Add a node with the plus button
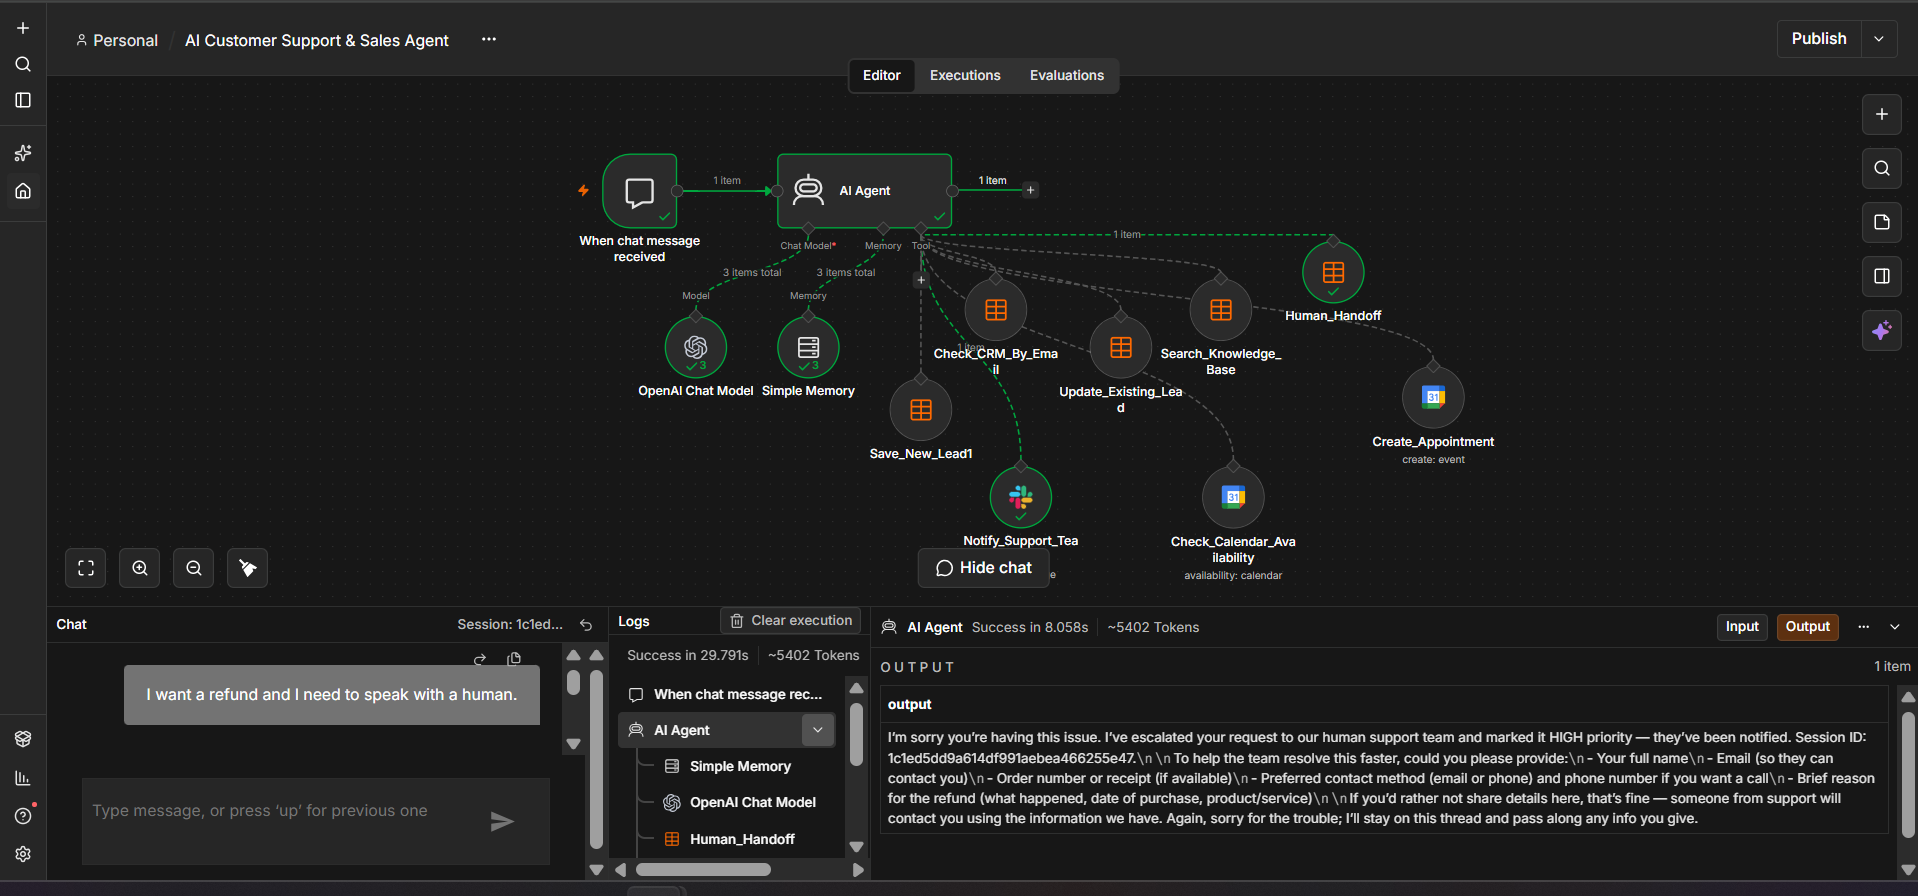 pyautogui.click(x=1881, y=114)
